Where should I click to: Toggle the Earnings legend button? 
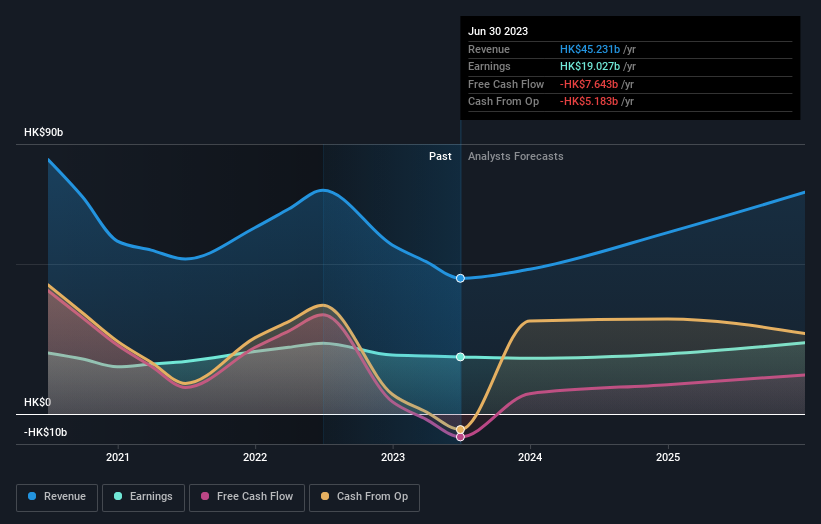pyautogui.click(x=143, y=497)
